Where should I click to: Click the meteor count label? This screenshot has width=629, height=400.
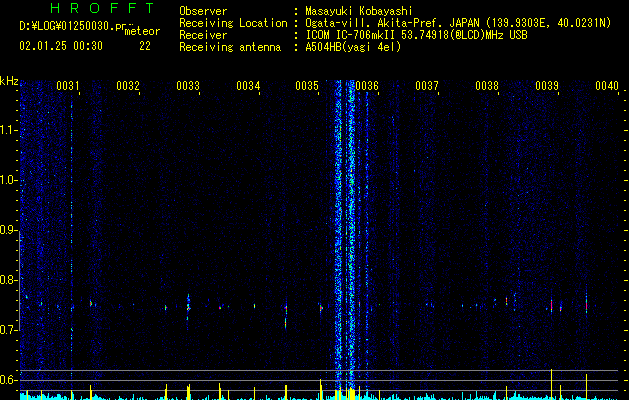pos(142,31)
